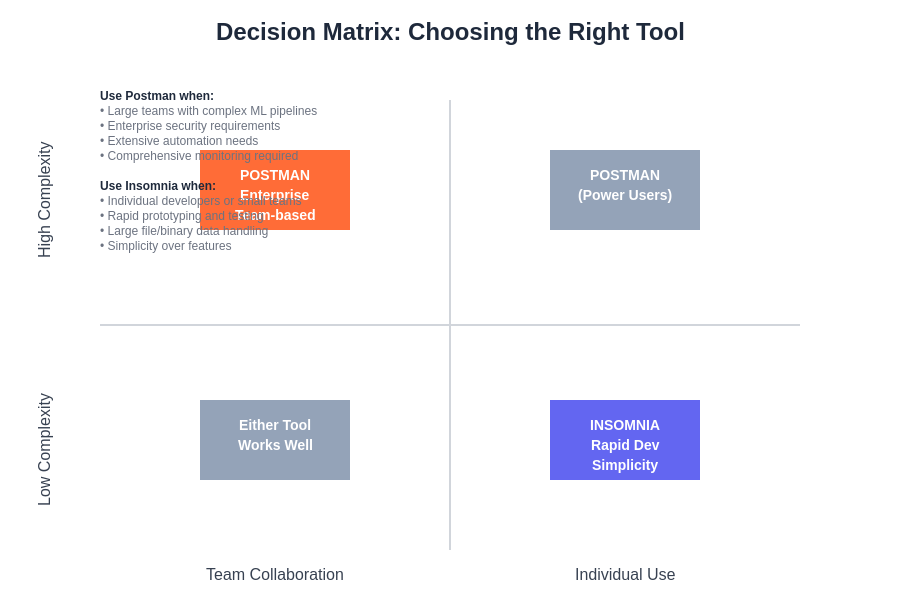Select the 'Individual Use' axis label
Screen dimensions: 900x600
pos(625,575)
